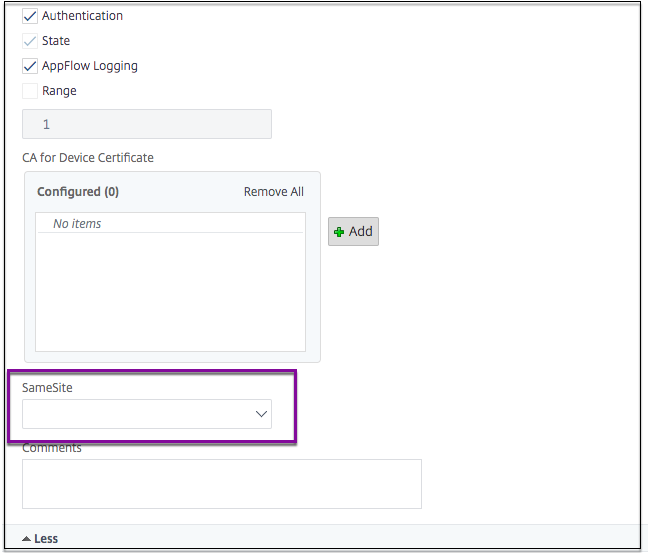This screenshot has height=553, width=648.
Task: Click Remove All in the Configured box
Action: pos(274,192)
